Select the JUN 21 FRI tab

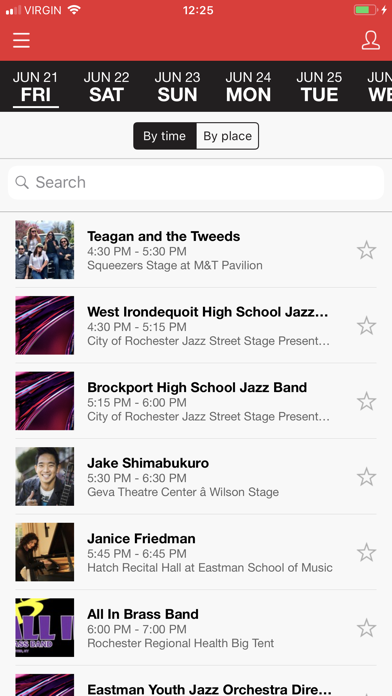click(x=36, y=87)
